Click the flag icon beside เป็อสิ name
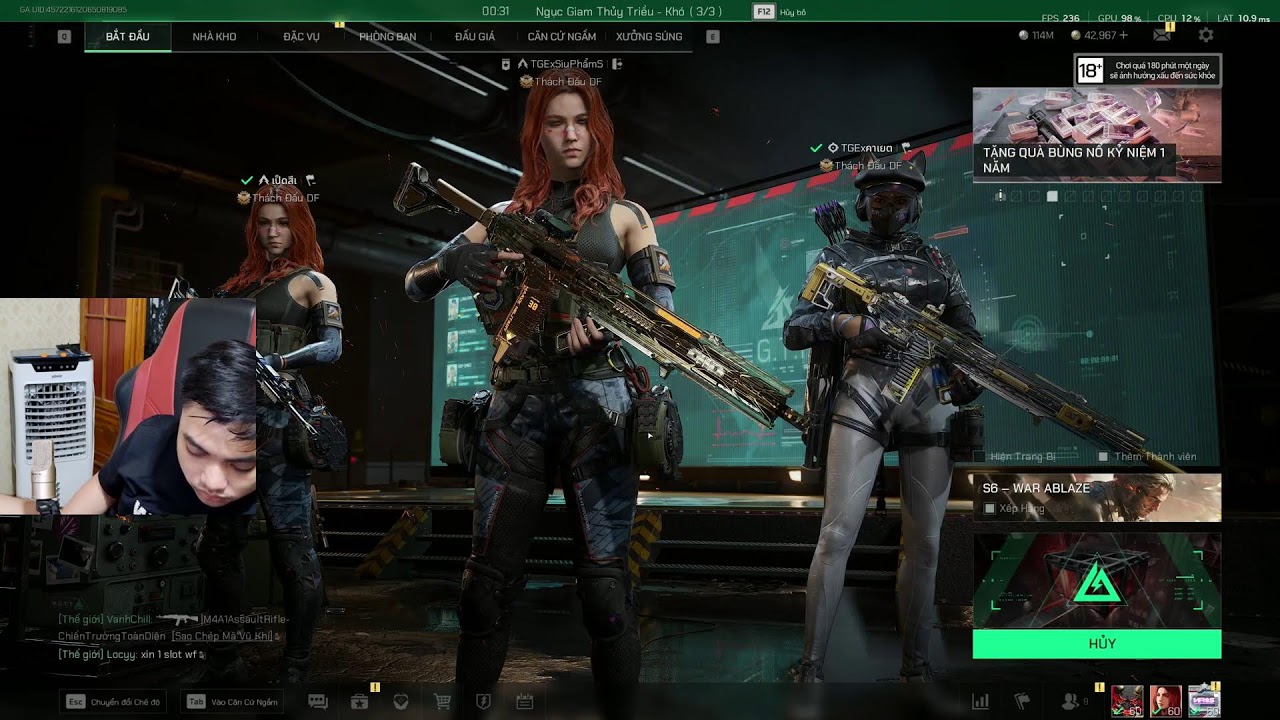1280x720 pixels. [x=310, y=180]
